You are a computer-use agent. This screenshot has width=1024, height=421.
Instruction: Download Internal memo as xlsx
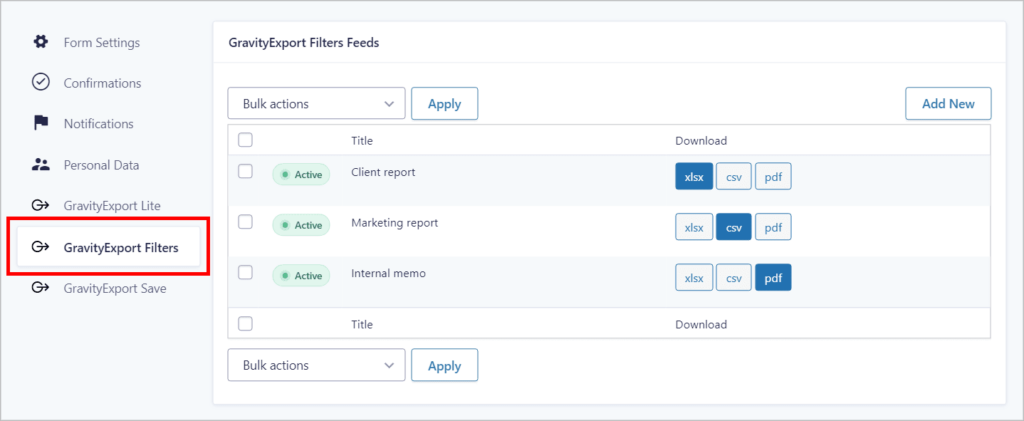click(x=694, y=277)
